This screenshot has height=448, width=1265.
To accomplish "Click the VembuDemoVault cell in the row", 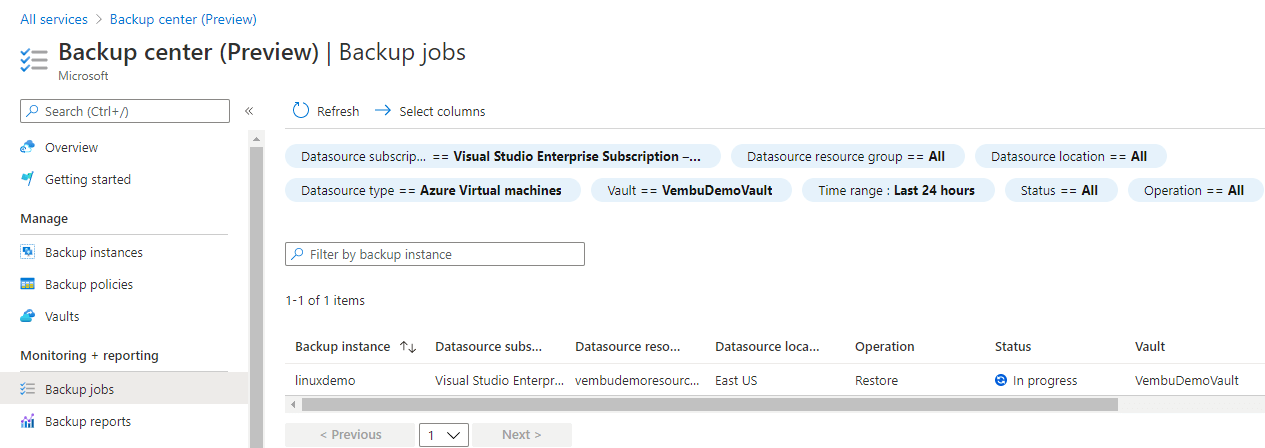I will (x=1187, y=380).
